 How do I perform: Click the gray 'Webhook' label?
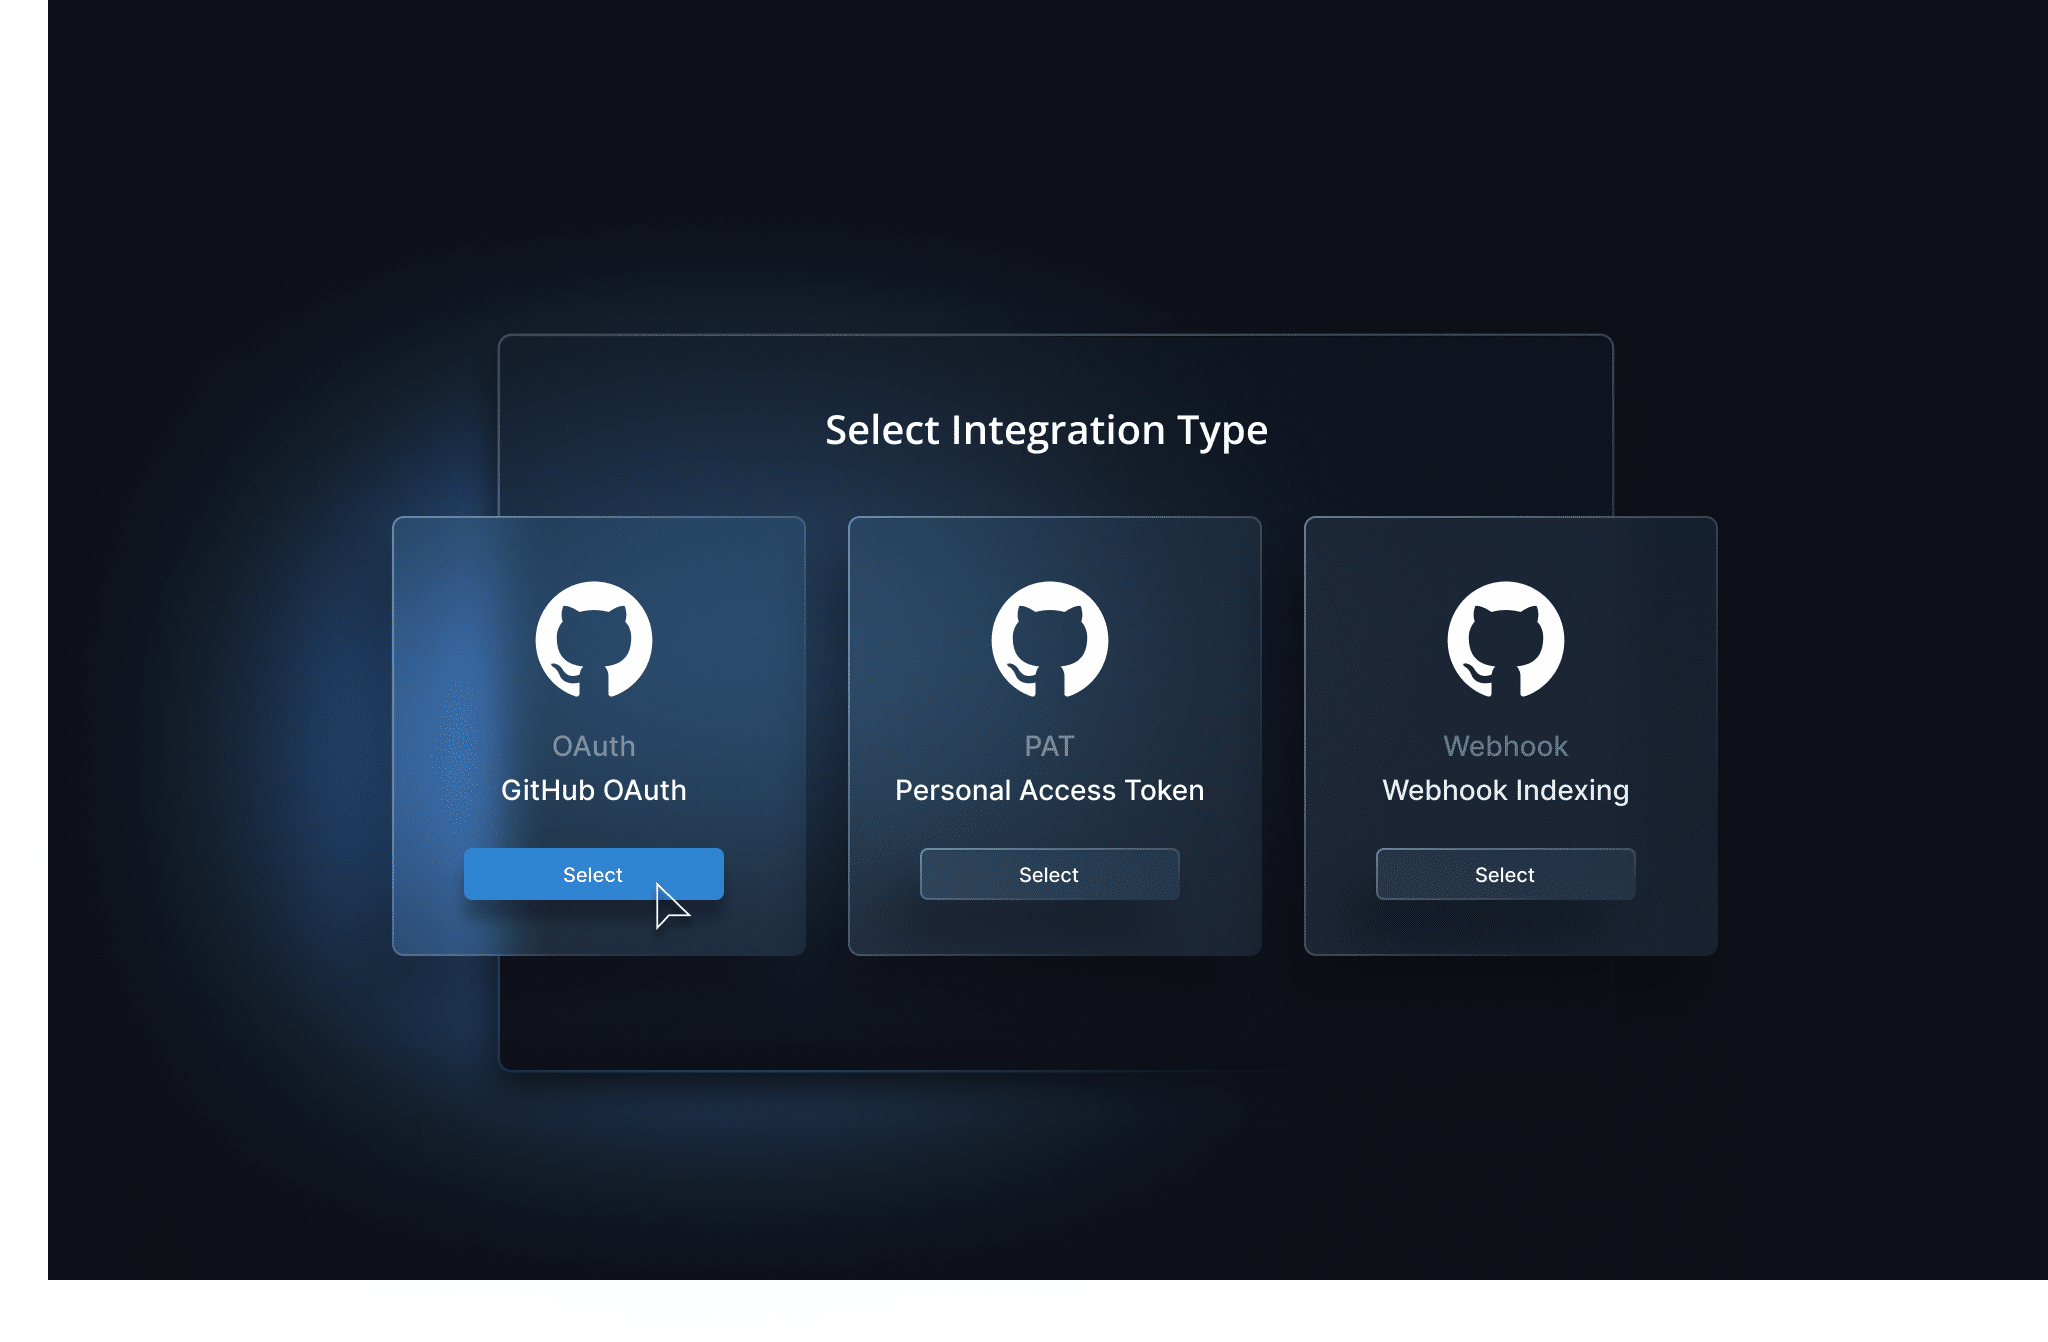pyautogui.click(x=1506, y=746)
